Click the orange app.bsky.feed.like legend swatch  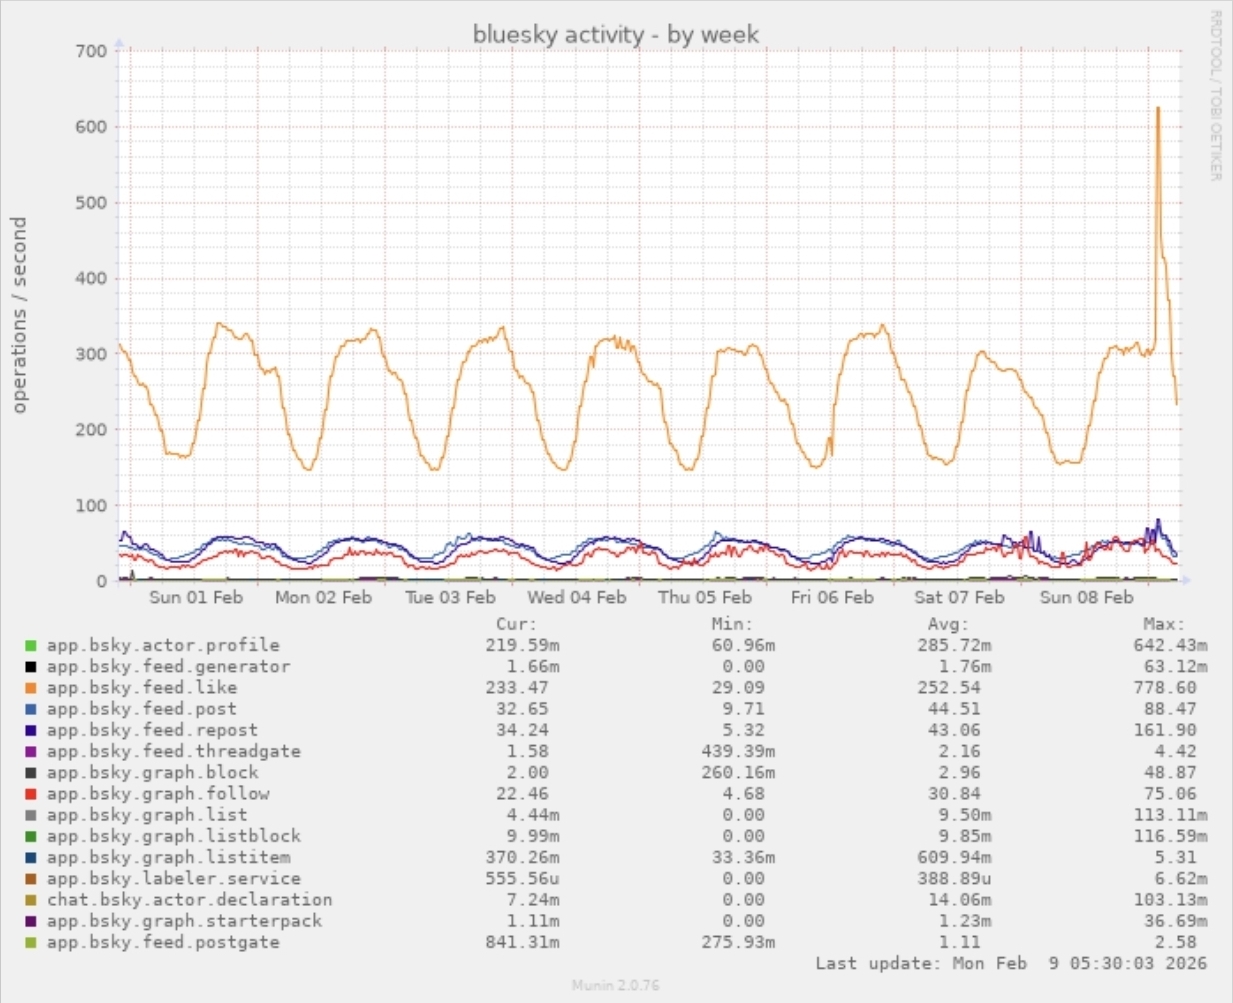(31, 688)
